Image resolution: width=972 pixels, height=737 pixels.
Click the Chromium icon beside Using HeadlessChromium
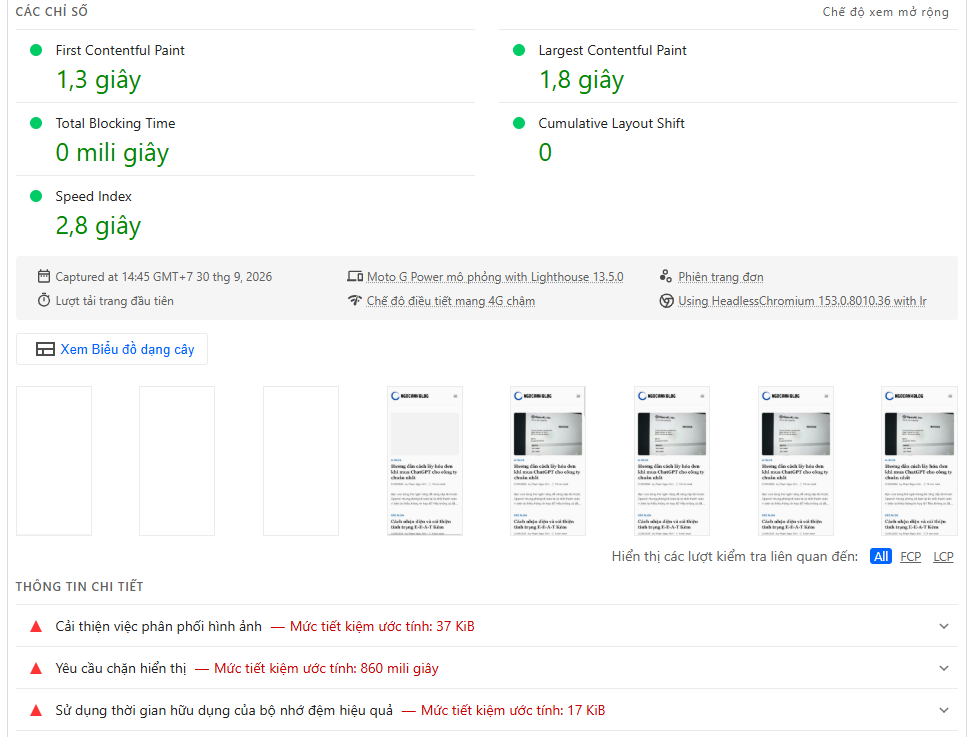666,301
